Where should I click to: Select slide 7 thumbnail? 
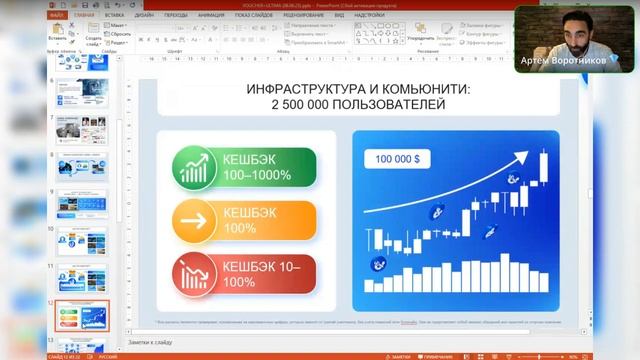point(82,130)
